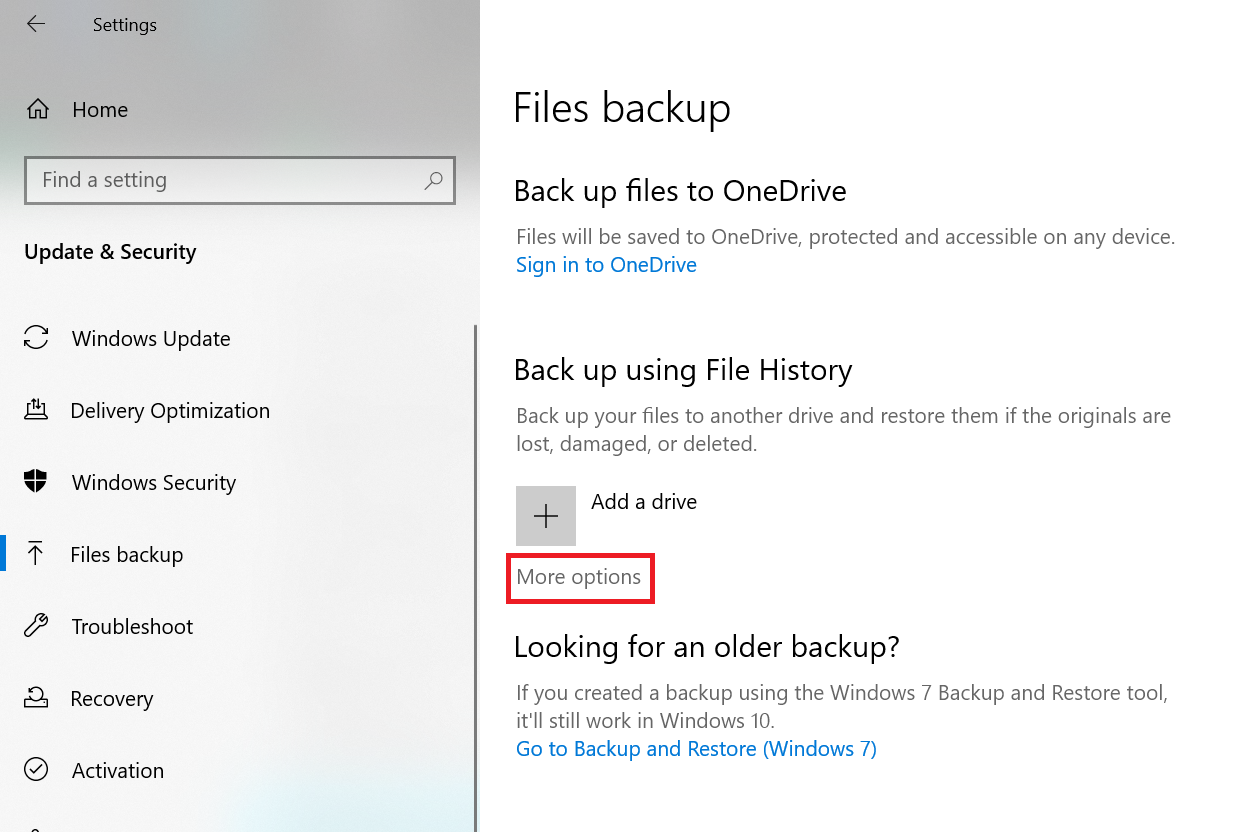Click Back up using File History heading
The image size is (1241, 832).
pyautogui.click(x=683, y=370)
